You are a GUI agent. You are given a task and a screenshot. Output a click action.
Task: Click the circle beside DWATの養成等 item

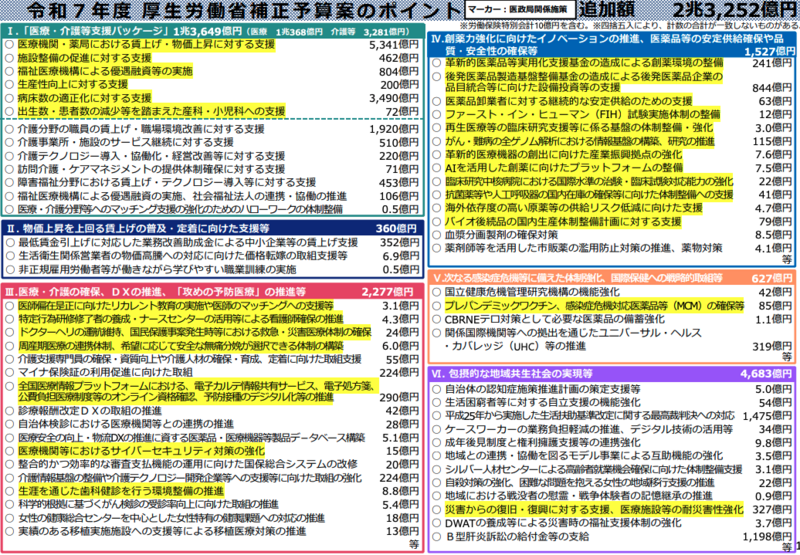pyautogui.click(x=436, y=521)
